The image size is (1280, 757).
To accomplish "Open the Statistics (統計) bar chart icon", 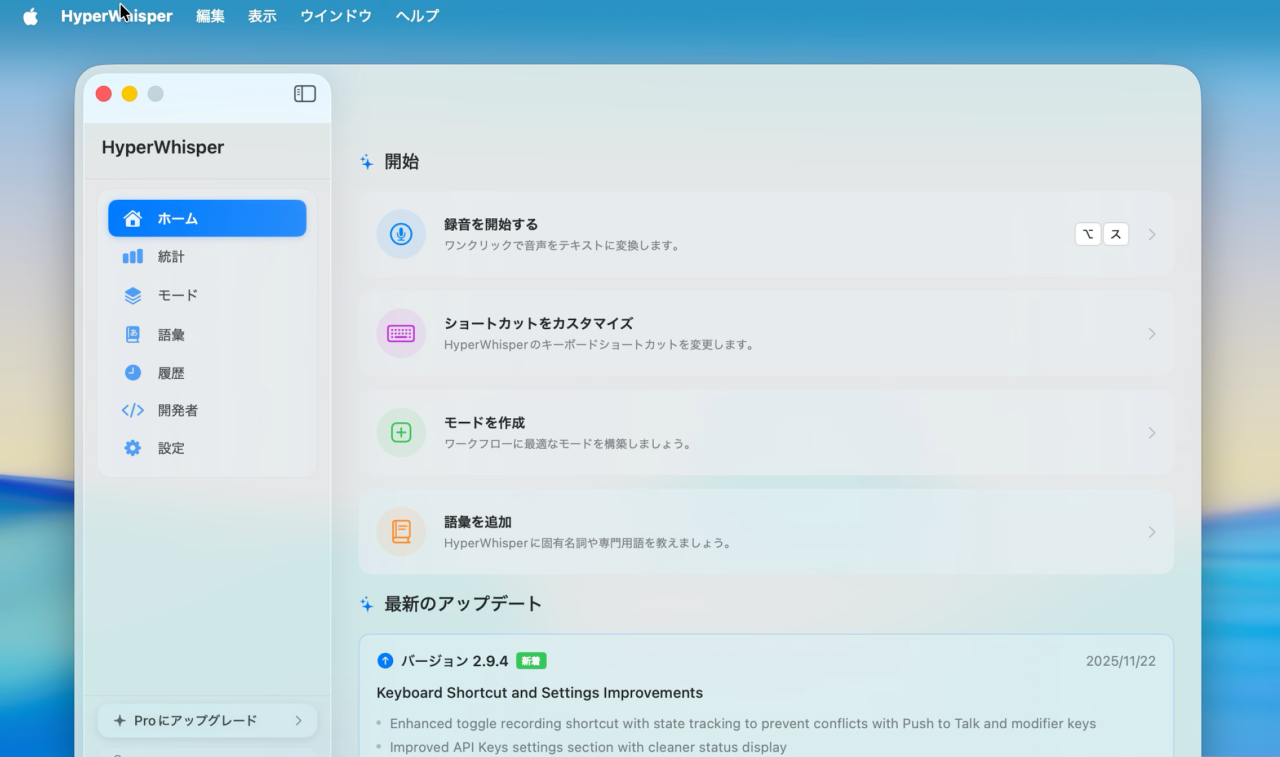I will pos(133,257).
